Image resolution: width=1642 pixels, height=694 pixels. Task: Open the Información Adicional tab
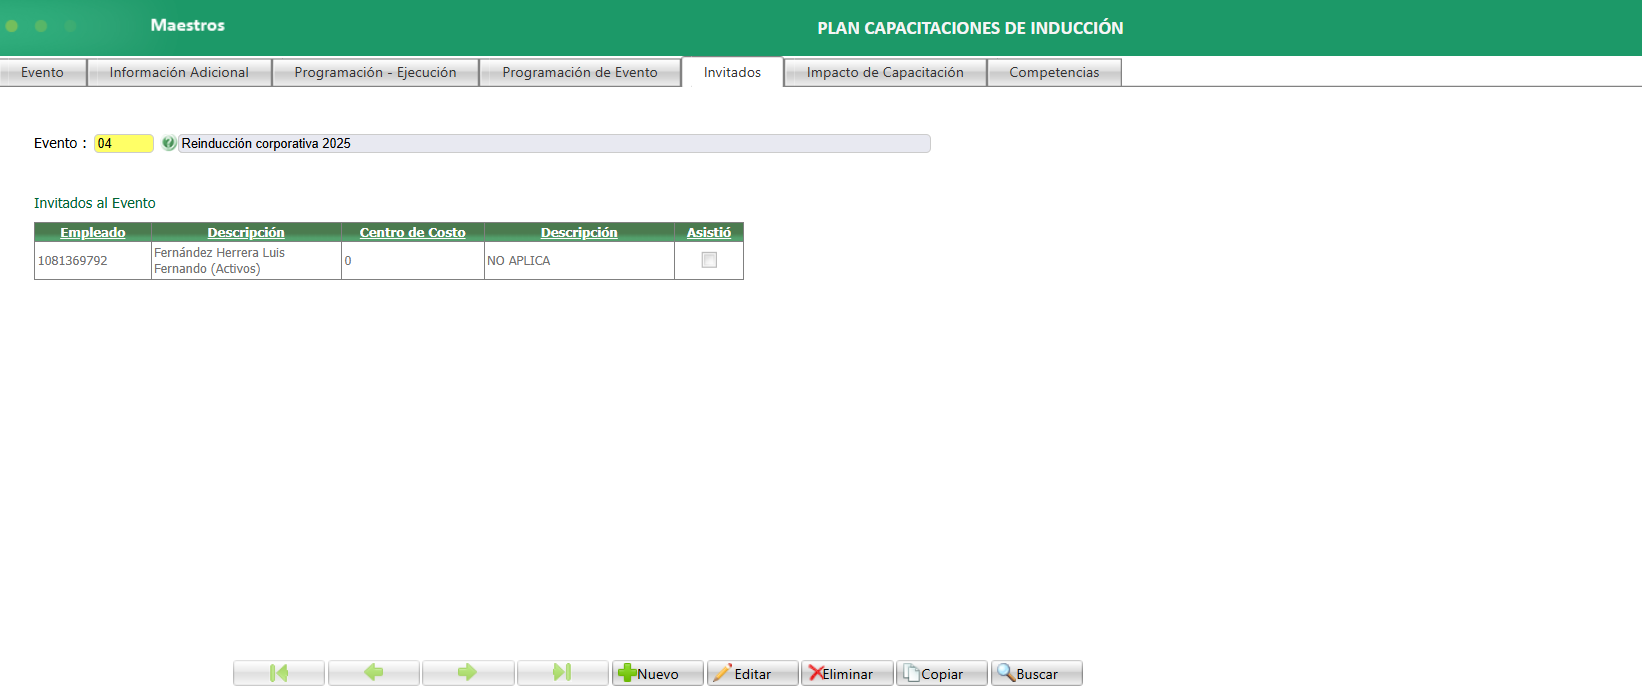click(x=179, y=72)
